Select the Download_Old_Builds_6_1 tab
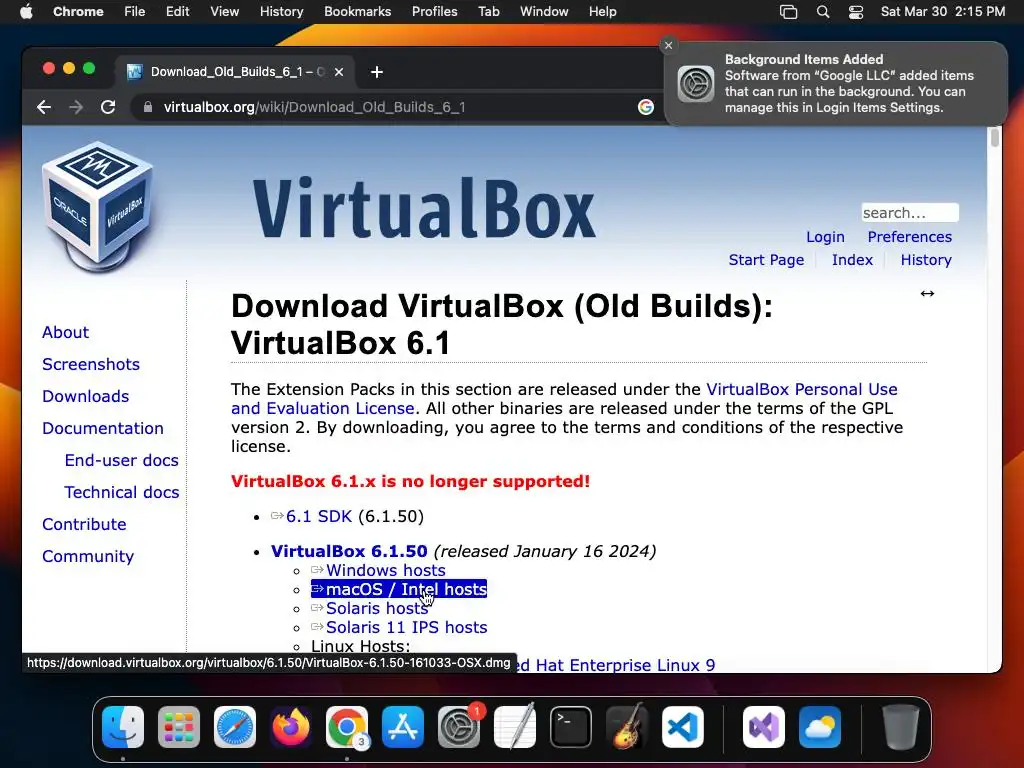Viewport: 1024px width, 768px height. pyautogui.click(x=235, y=72)
